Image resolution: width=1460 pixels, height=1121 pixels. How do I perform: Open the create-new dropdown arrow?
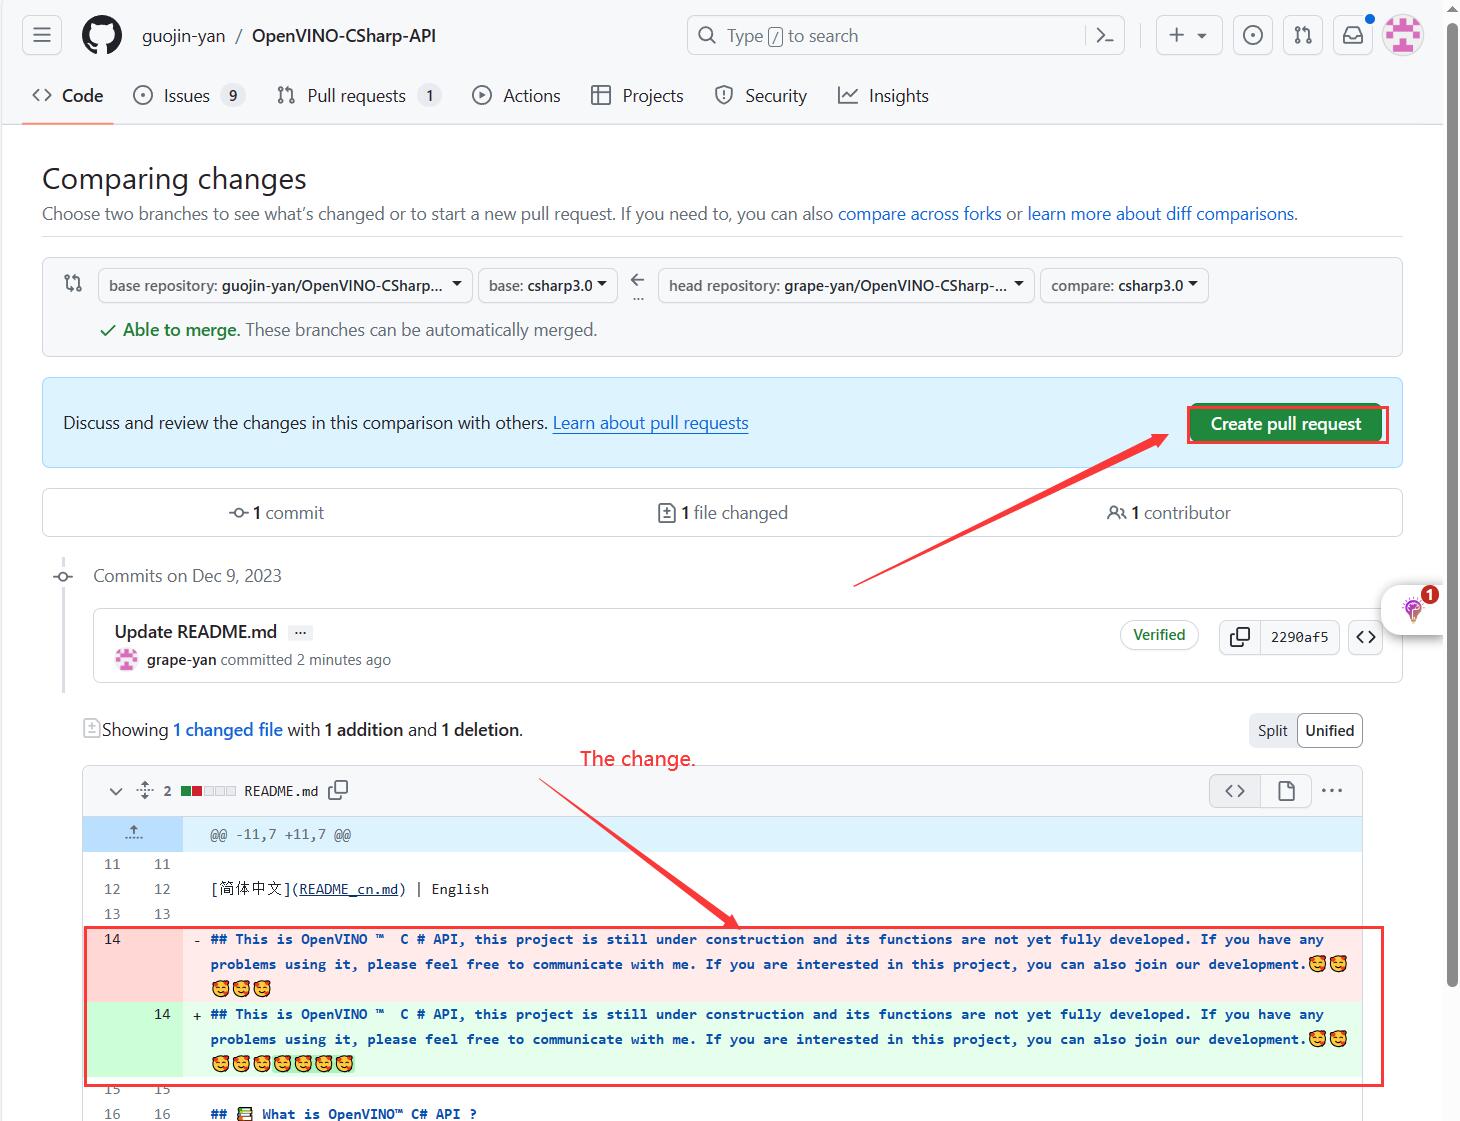point(1202,36)
